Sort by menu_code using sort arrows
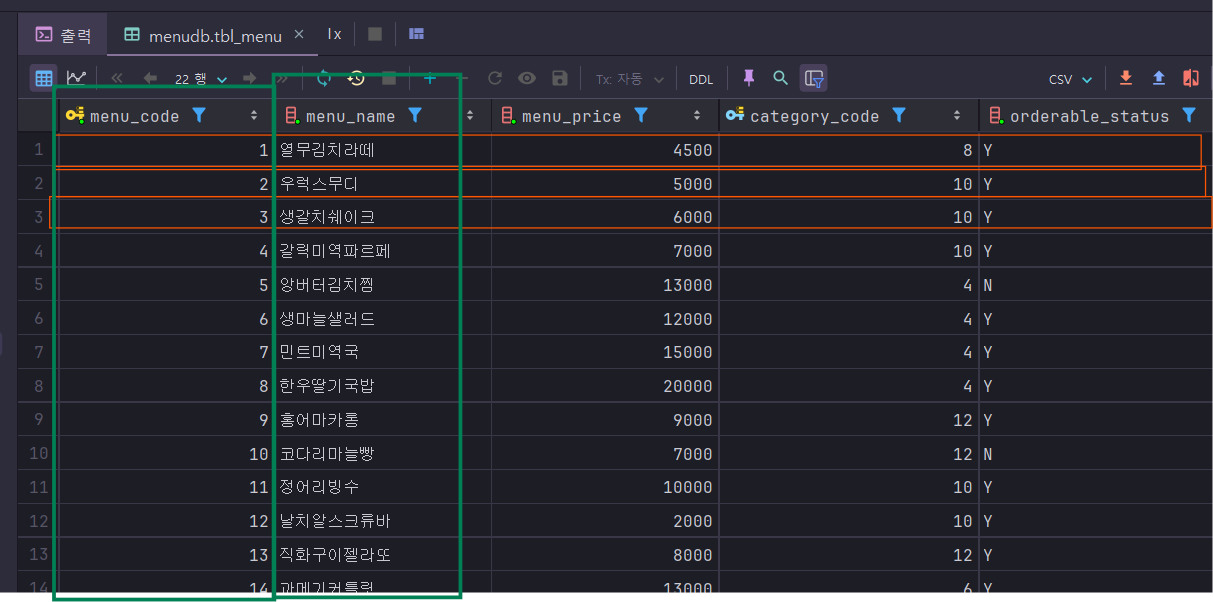Viewport: 1213px width, 602px height. [x=254, y=116]
